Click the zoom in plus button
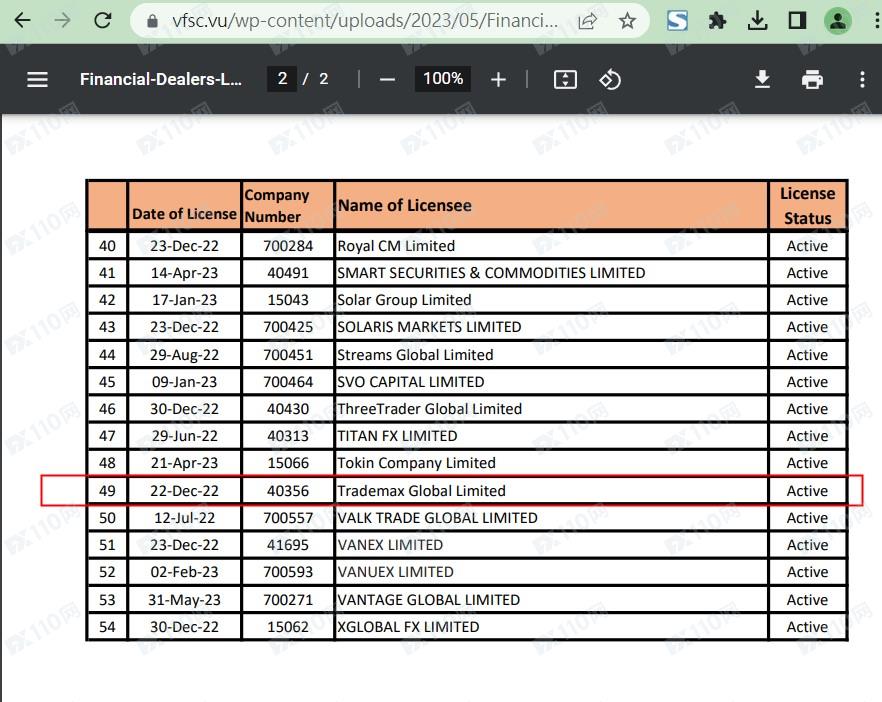 (x=498, y=80)
